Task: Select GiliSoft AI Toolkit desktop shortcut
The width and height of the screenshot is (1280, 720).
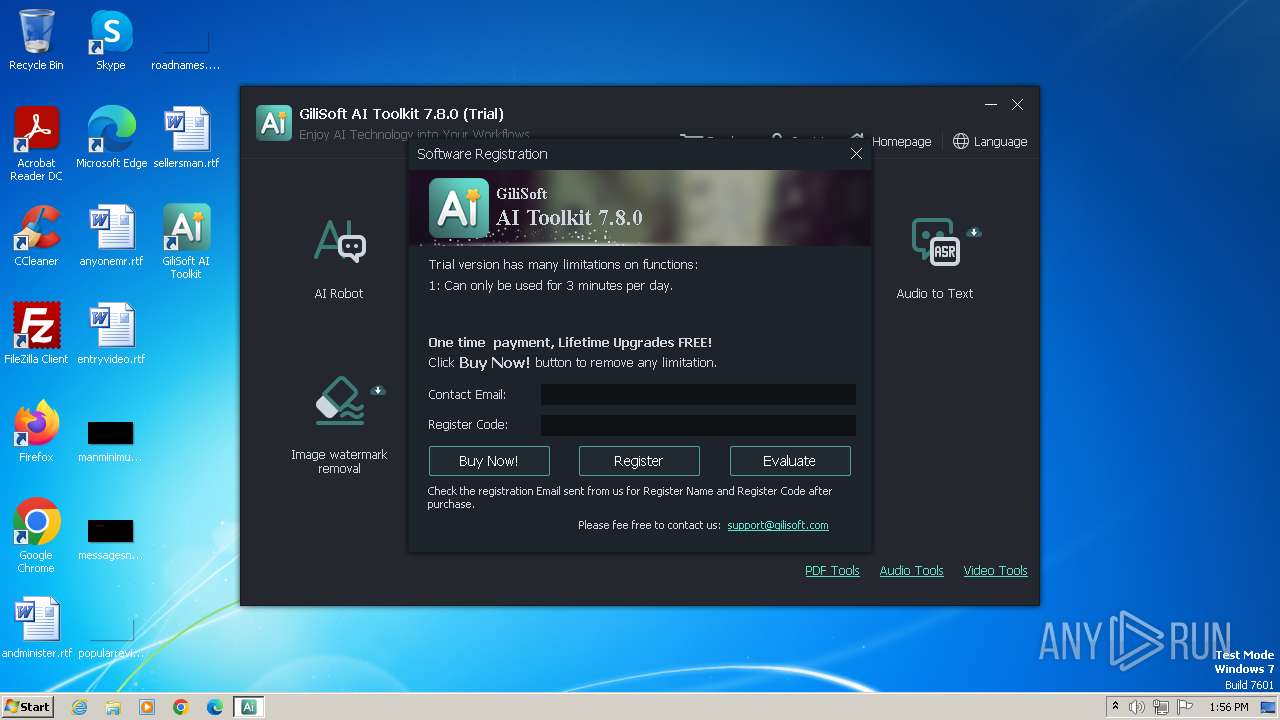Action: [186, 242]
